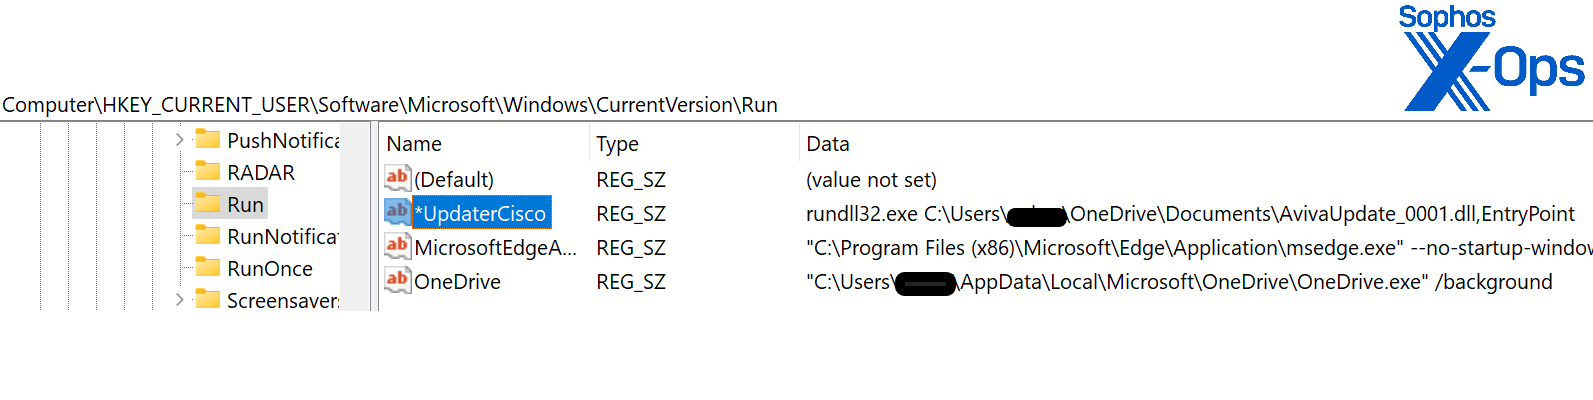Select the *UpdaterCisco registry value

pyautogui.click(x=481, y=213)
